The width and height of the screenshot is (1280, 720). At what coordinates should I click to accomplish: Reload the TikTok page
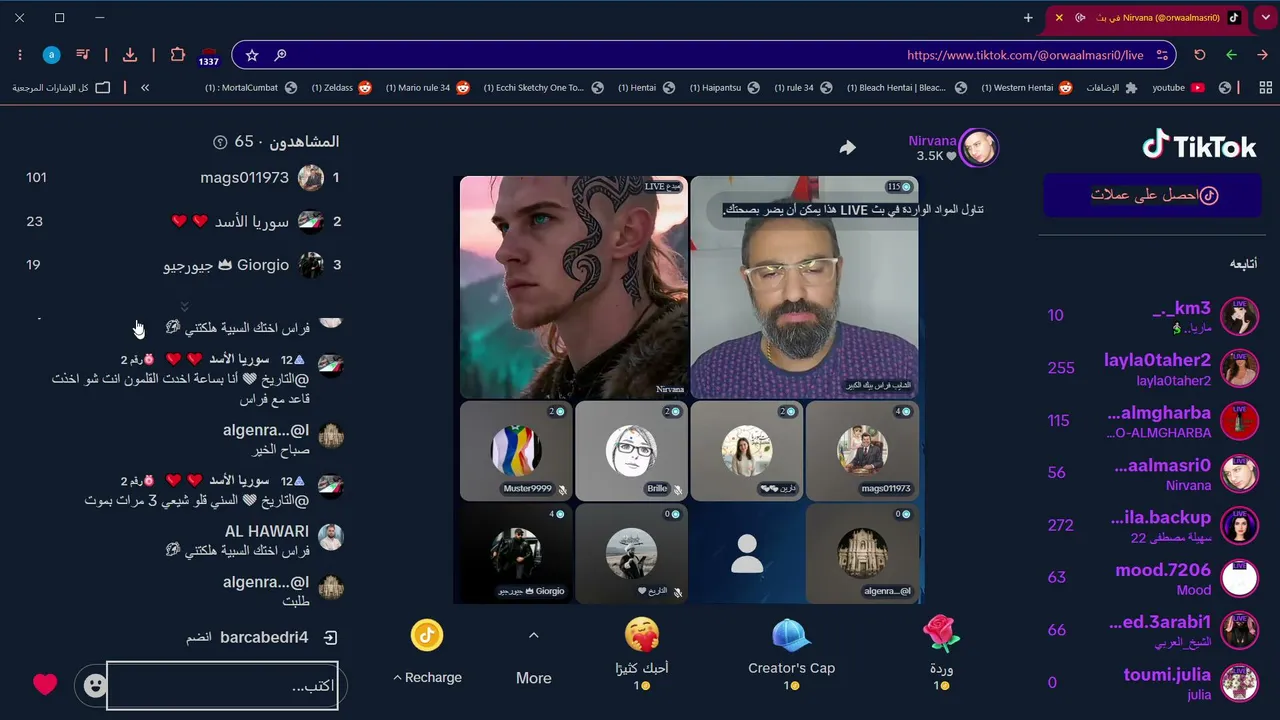coord(1200,55)
